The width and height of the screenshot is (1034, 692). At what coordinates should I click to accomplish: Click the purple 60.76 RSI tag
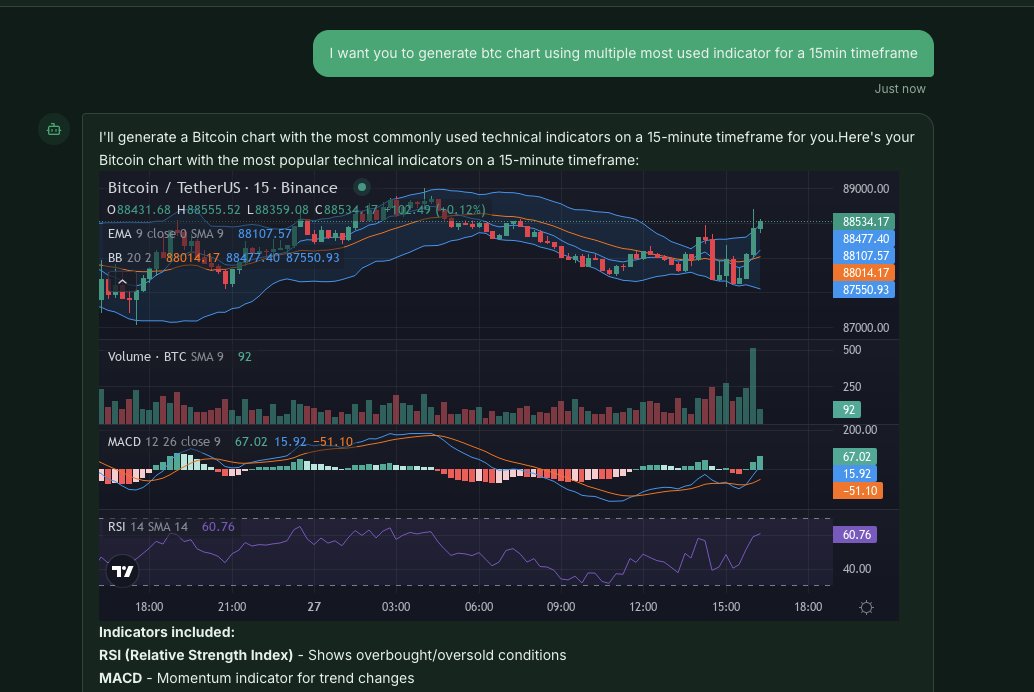click(855, 534)
